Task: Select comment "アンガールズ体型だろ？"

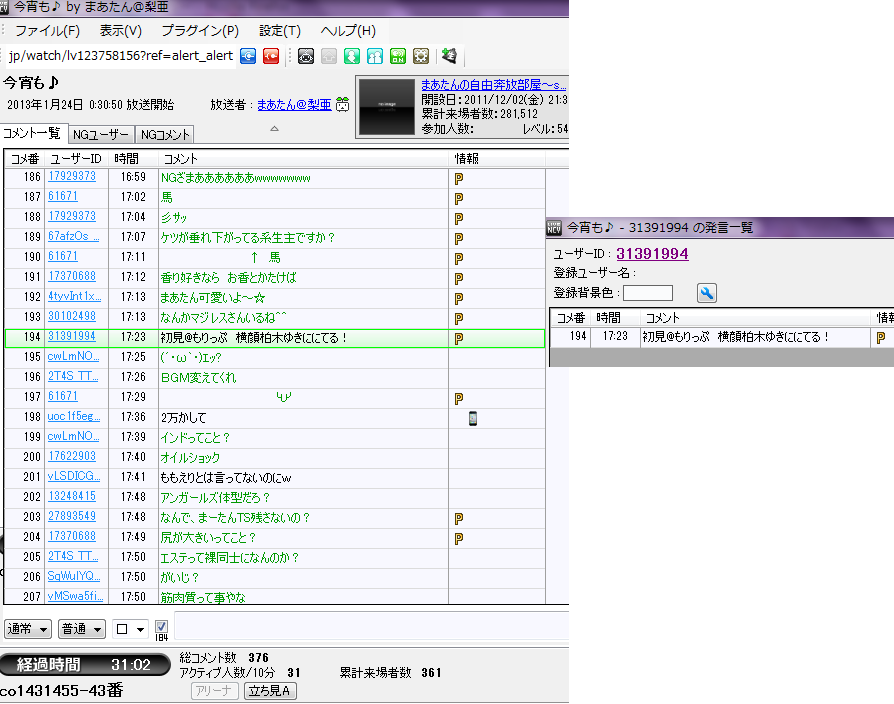Action: click(215, 498)
